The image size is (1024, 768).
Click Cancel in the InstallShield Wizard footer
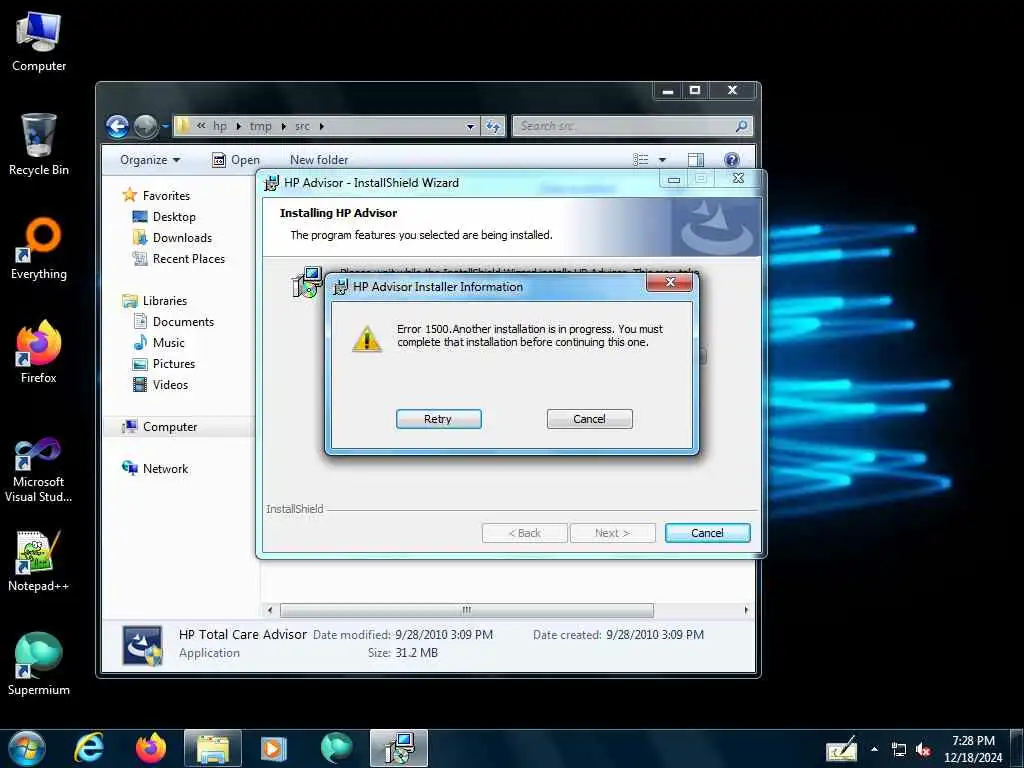click(707, 533)
